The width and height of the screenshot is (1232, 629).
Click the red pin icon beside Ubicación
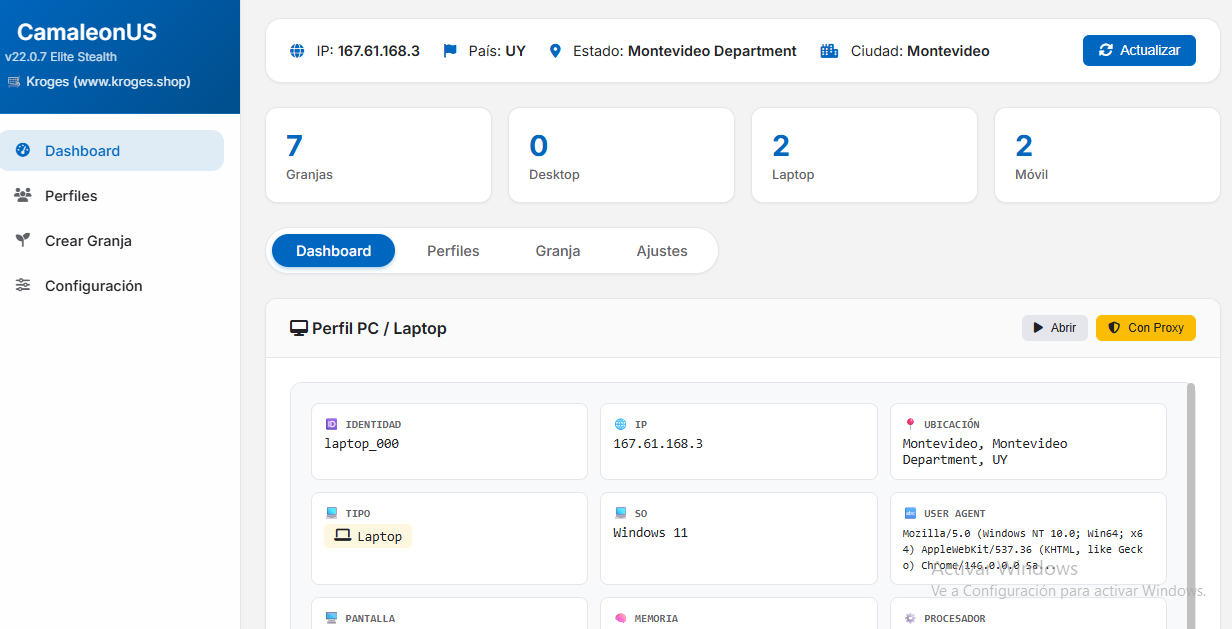[x=910, y=424]
